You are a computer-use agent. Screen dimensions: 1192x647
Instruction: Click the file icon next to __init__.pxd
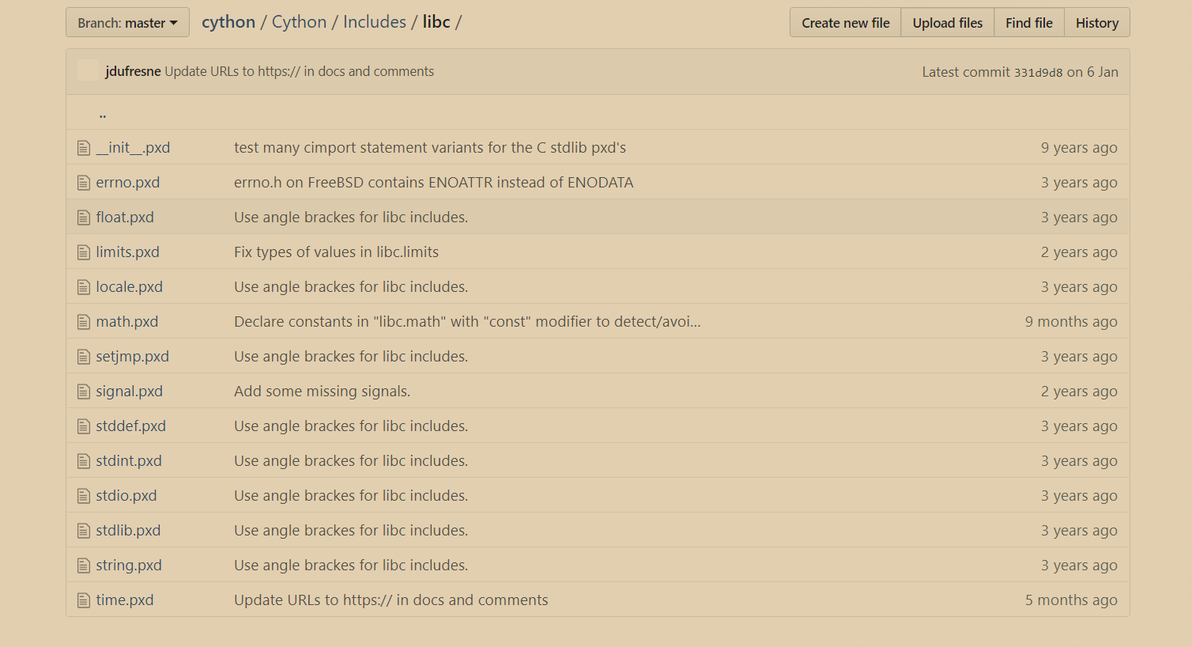[x=84, y=148]
